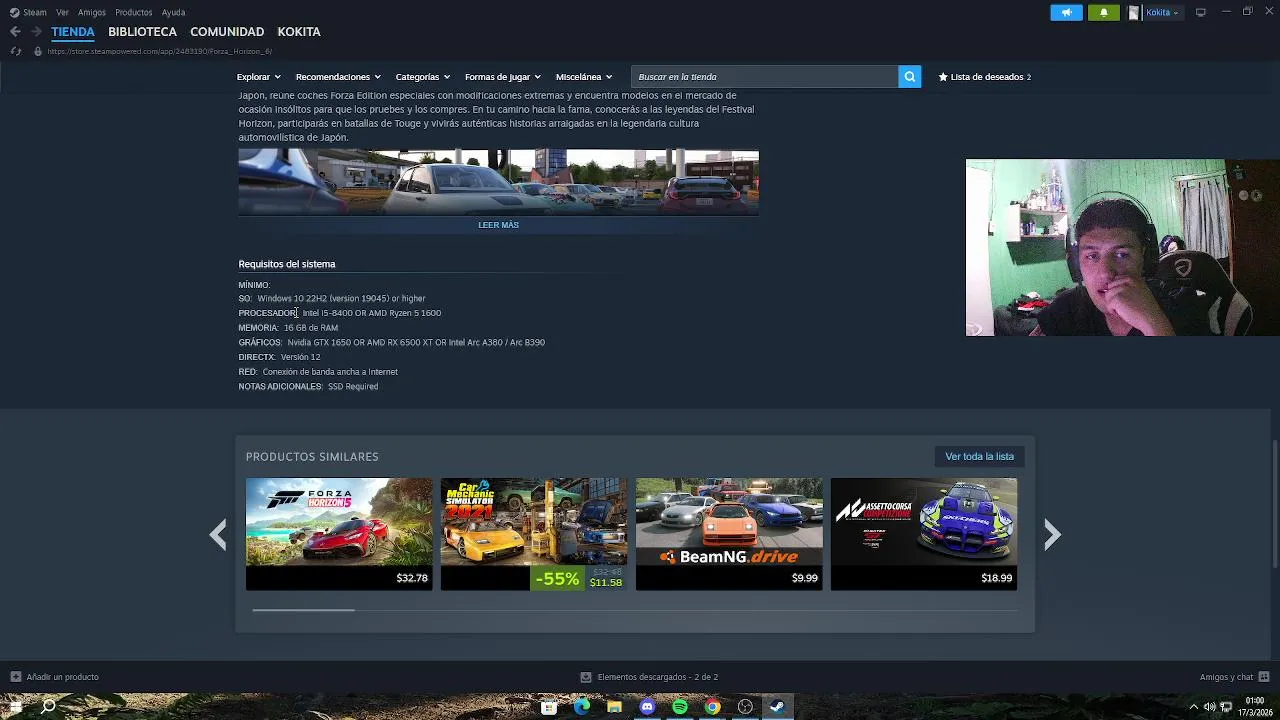Viewport: 1280px width, 720px height.
Task: Go forward with the right arrow
Action: tap(36, 32)
